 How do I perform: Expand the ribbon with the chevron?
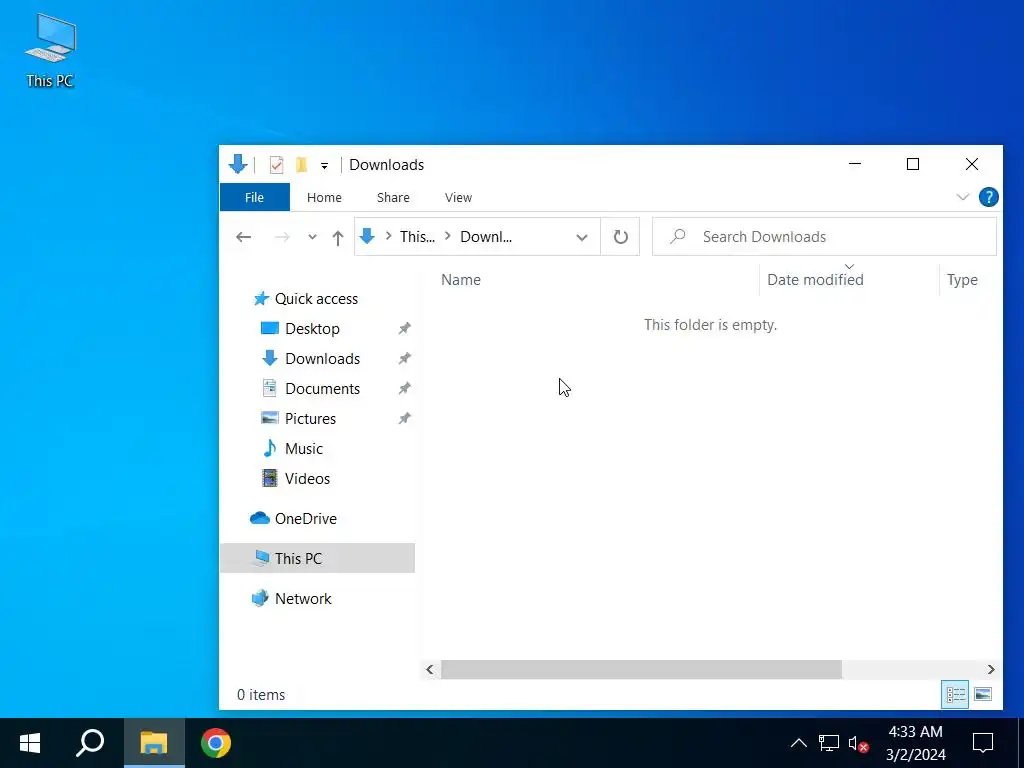point(963,197)
